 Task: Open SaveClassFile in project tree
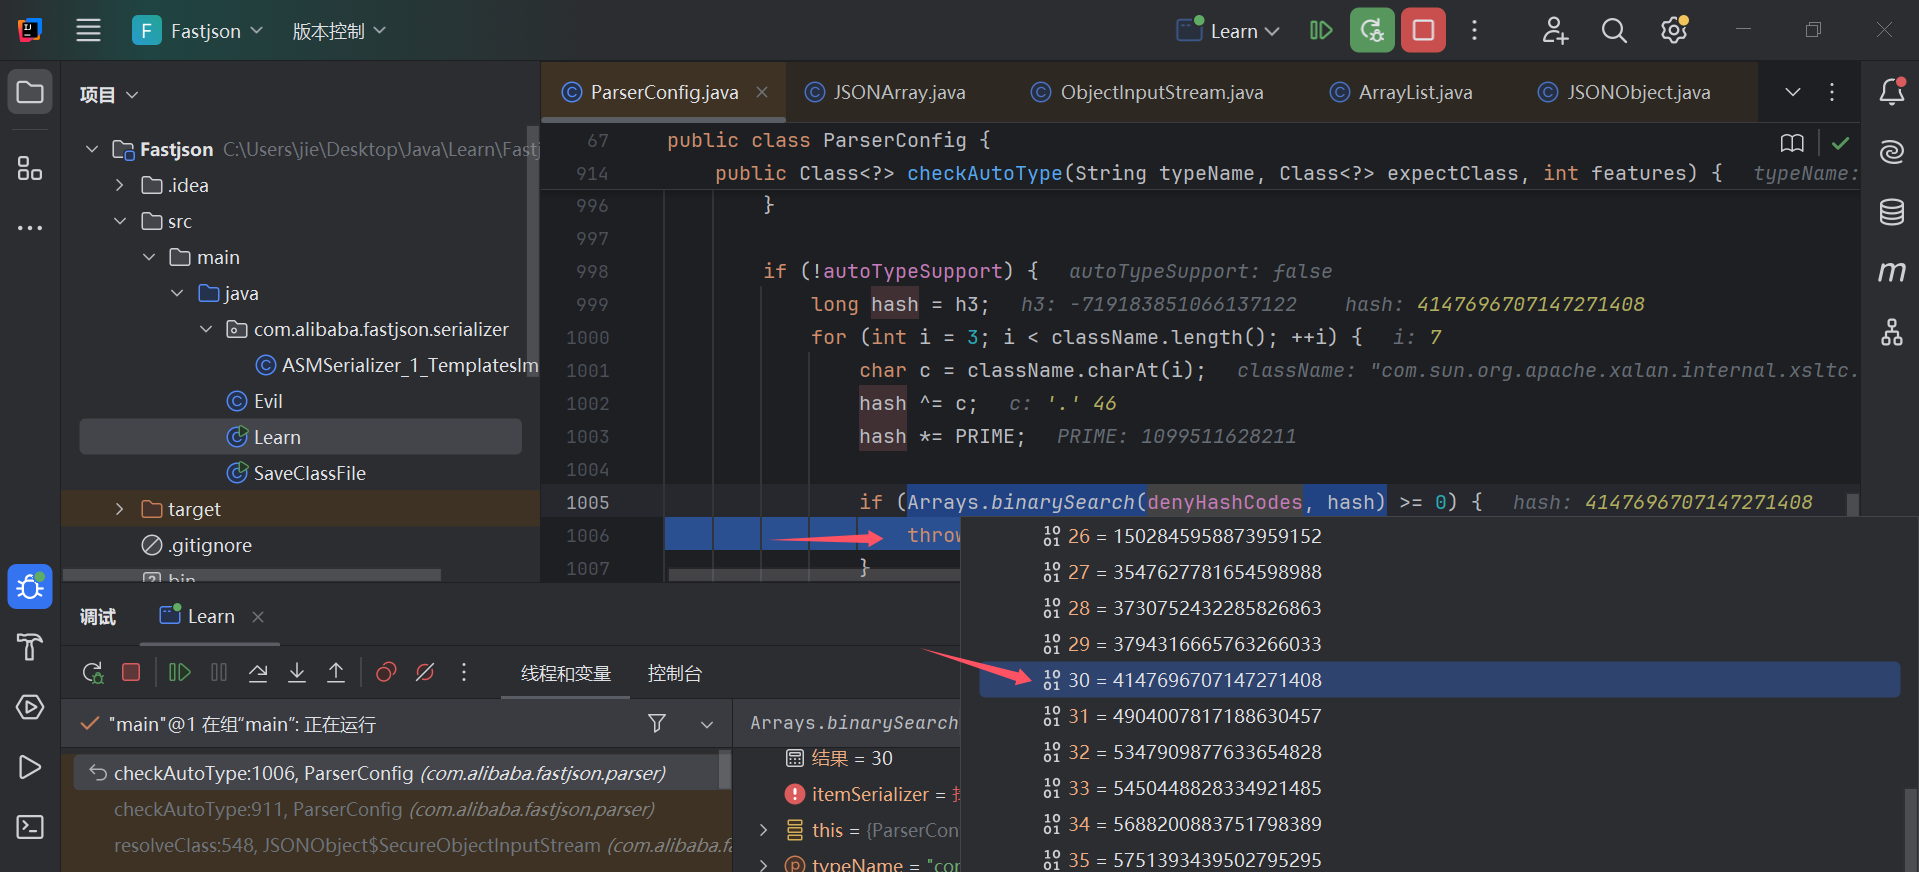(309, 473)
